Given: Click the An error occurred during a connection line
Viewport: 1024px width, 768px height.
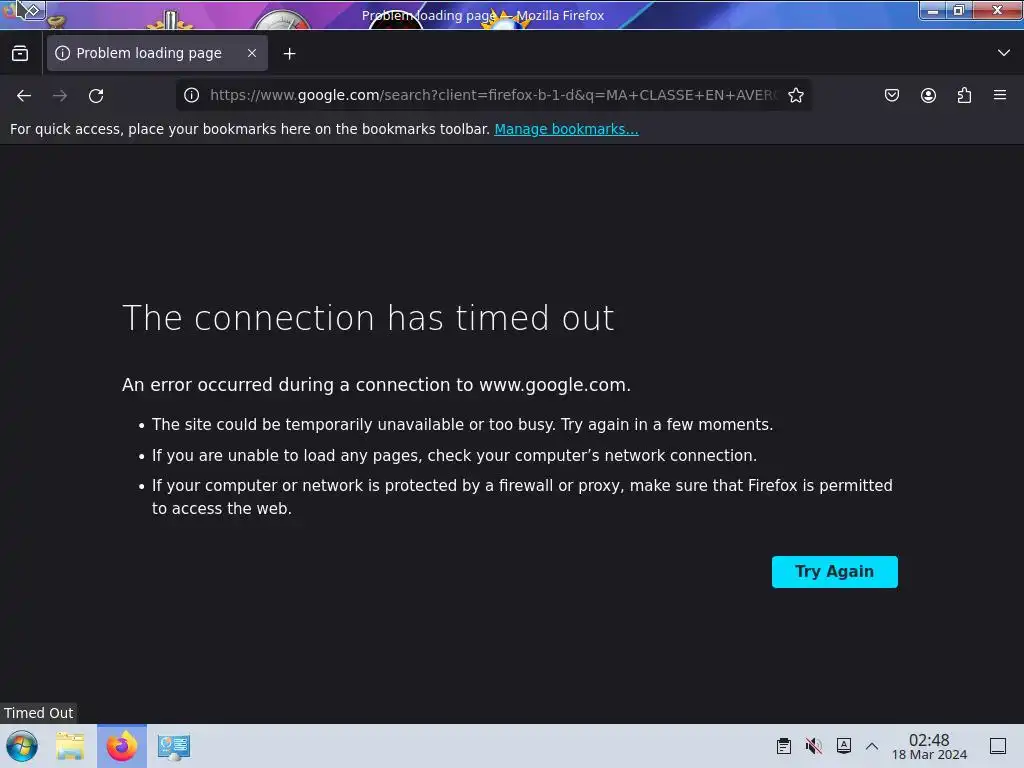Looking at the screenshot, I should click(x=376, y=385).
